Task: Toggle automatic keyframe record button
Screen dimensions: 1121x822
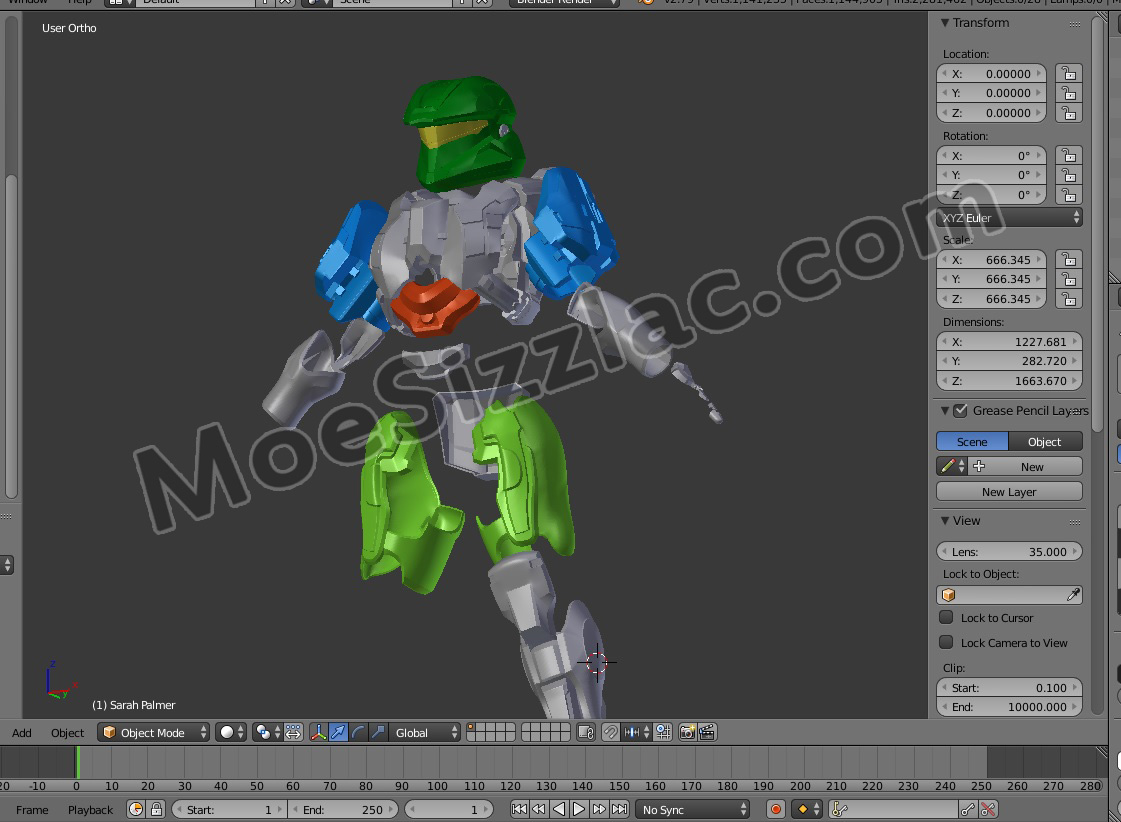Action: tap(775, 809)
